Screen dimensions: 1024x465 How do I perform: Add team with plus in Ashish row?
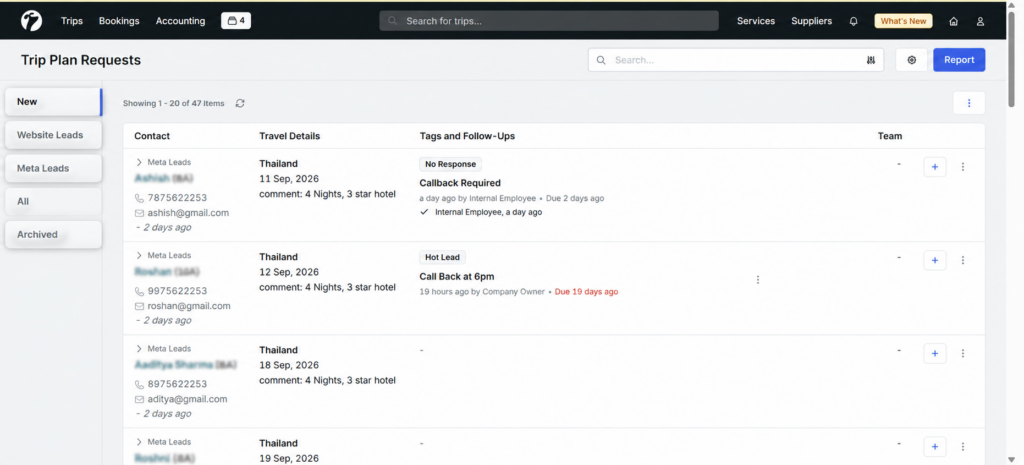935,167
